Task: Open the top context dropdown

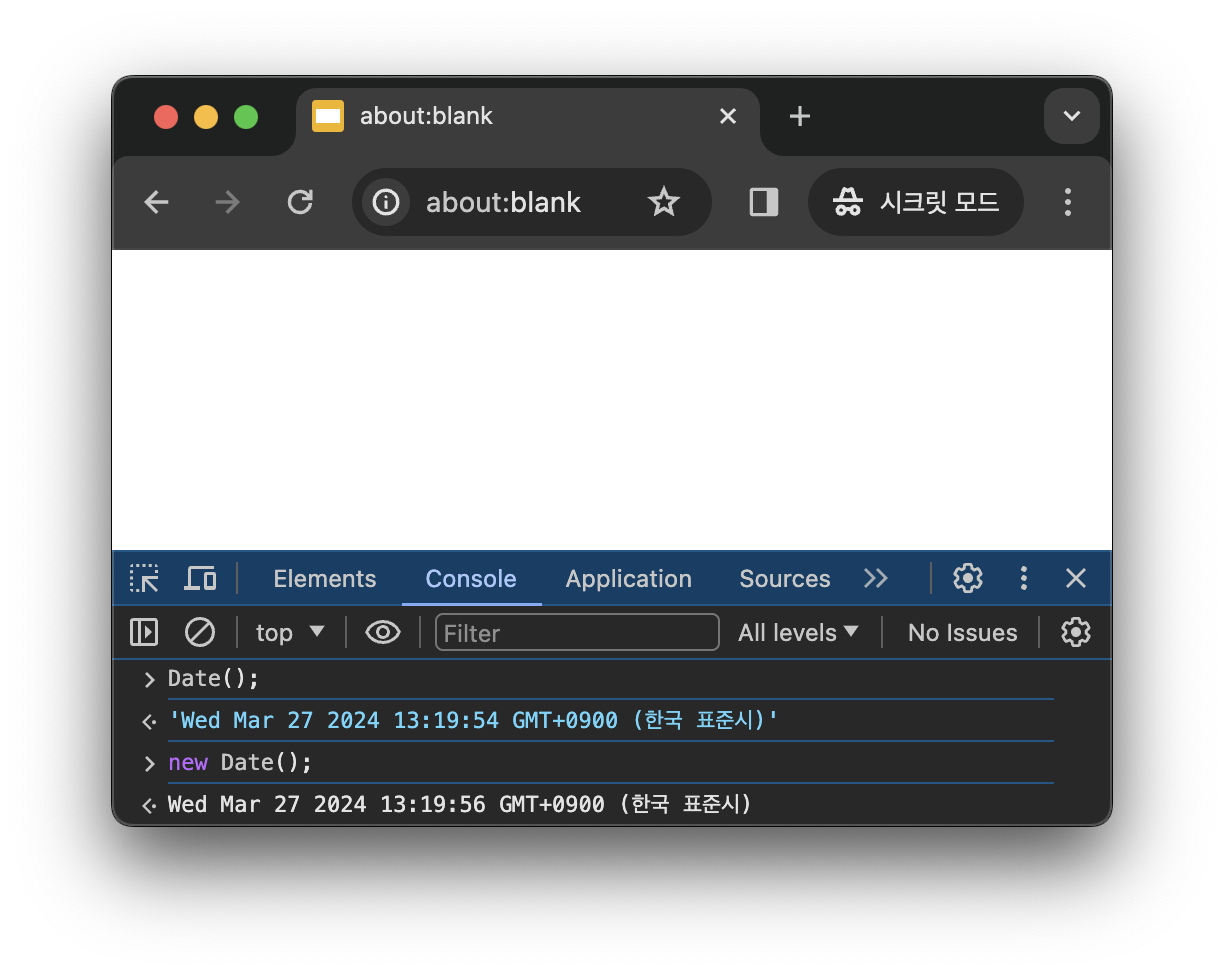Action: 290,632
